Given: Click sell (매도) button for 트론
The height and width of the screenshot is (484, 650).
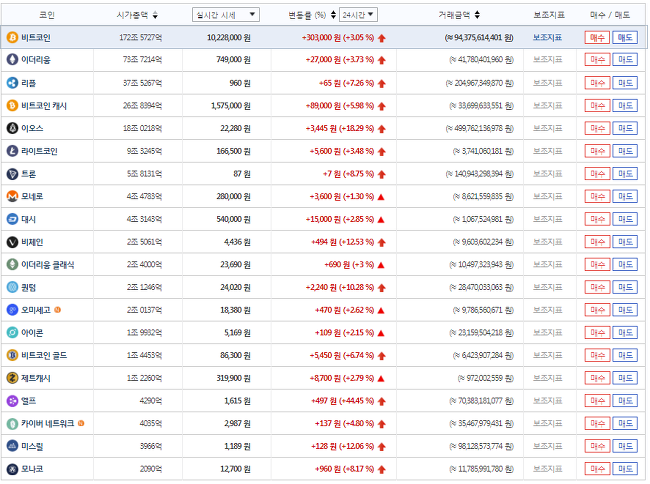Looking at the screenshot, I should pyautogui.click(x=625, y=174).
